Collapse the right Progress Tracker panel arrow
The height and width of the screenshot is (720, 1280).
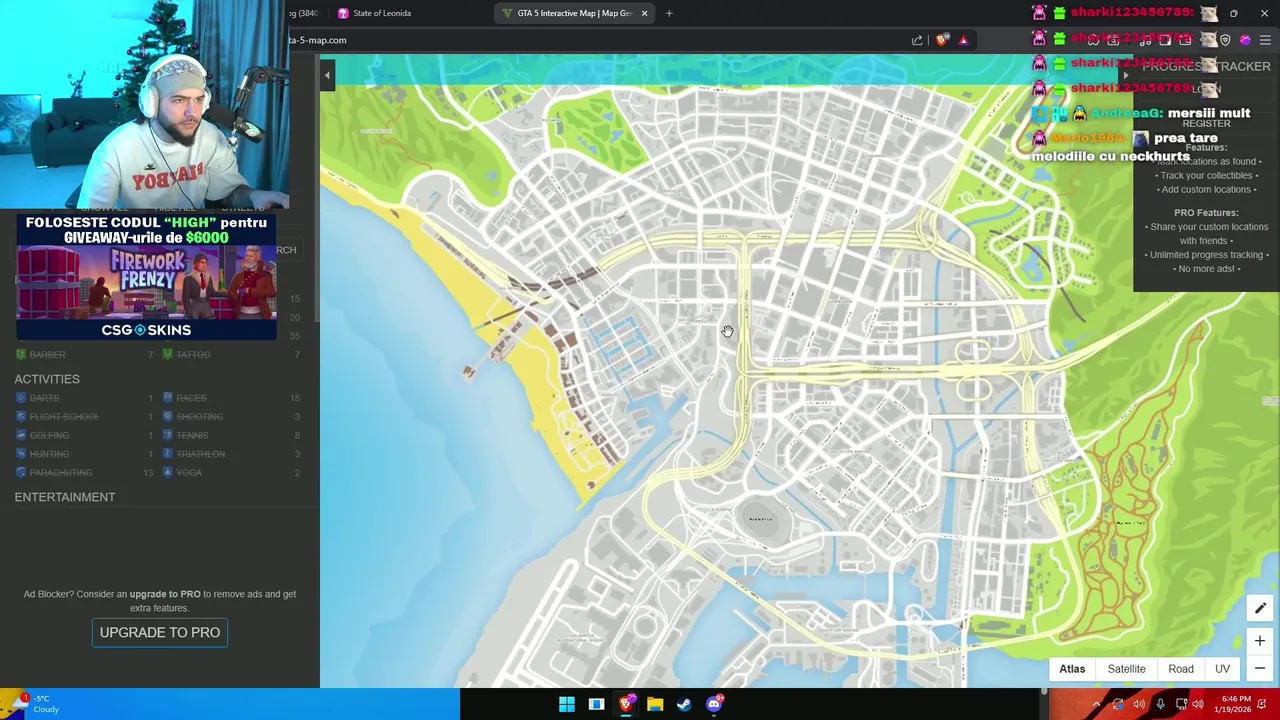point(1125,74)
